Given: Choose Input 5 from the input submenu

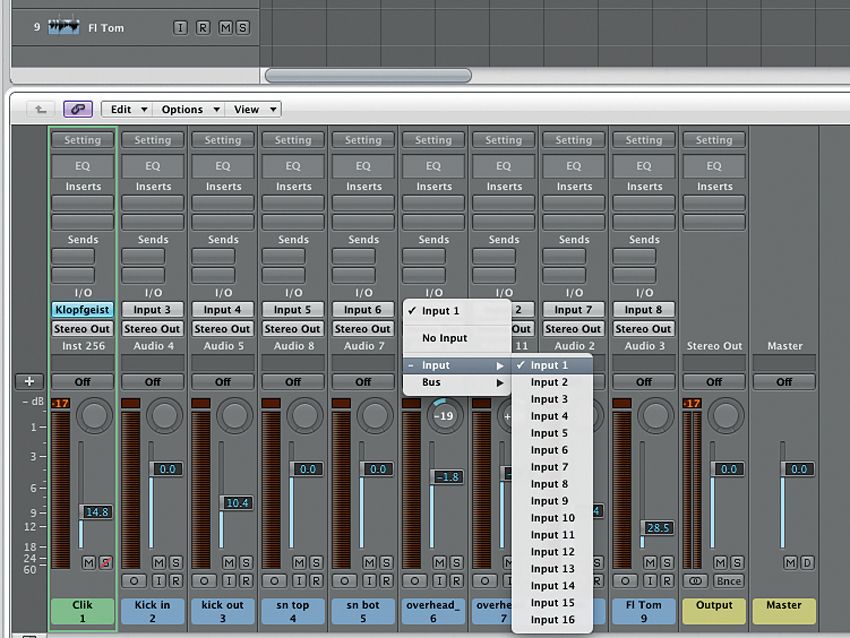Looking at the screenshot, I should (548, 433).
